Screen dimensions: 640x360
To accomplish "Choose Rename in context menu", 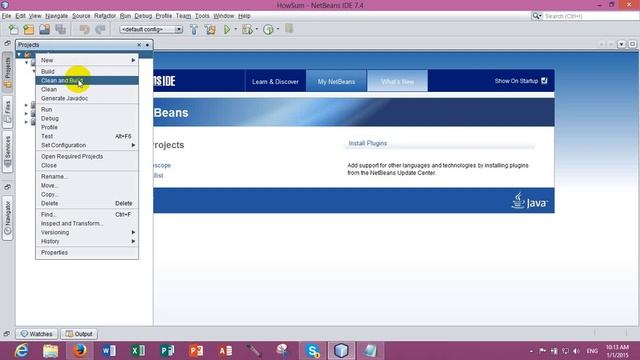I will 87,177.
